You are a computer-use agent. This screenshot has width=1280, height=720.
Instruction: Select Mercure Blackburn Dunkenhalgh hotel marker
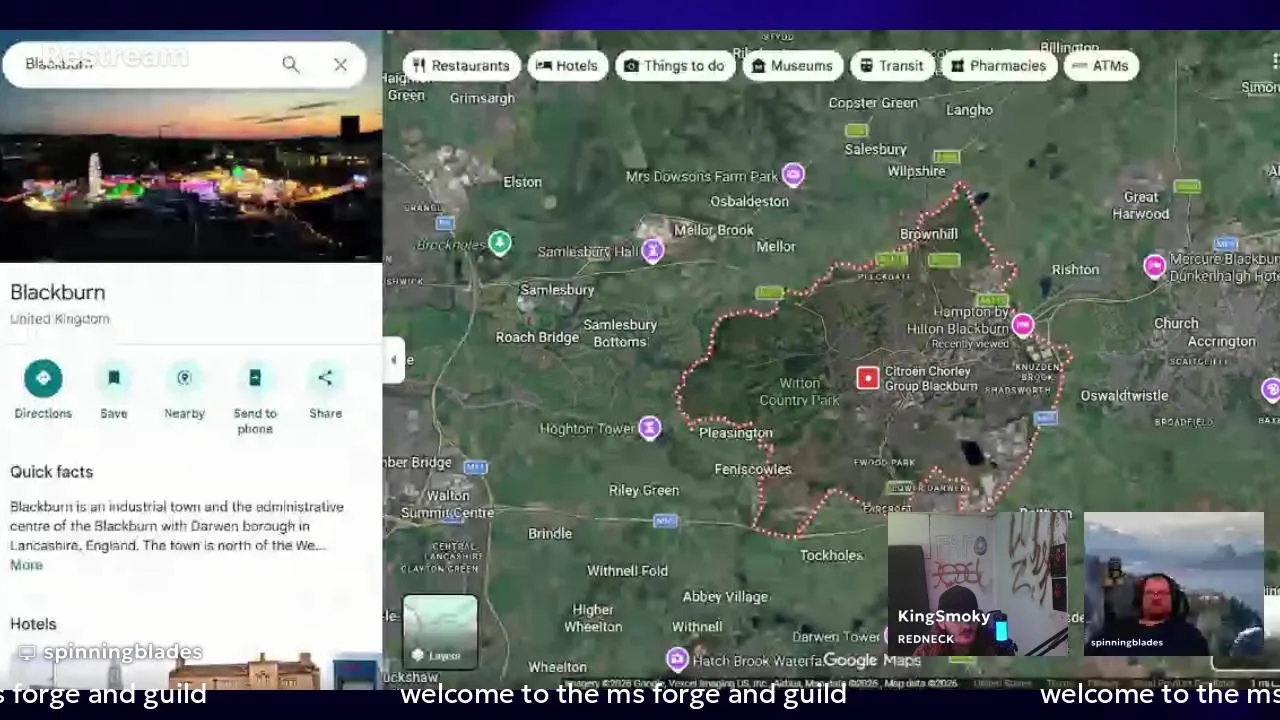point(1154,266)
